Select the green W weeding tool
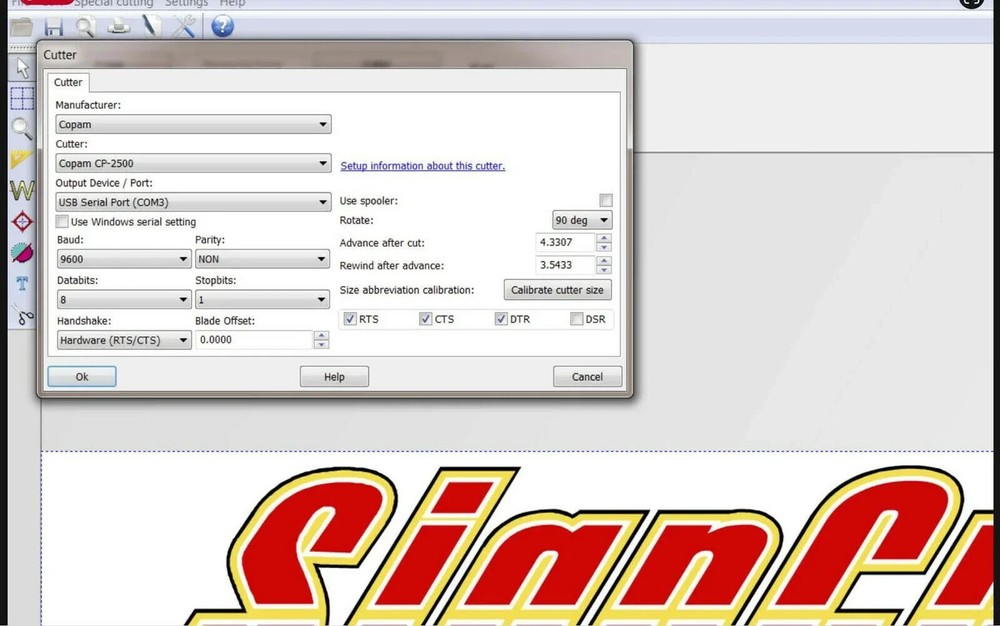This screenshot has height=626, width=1000. (22, 190)
